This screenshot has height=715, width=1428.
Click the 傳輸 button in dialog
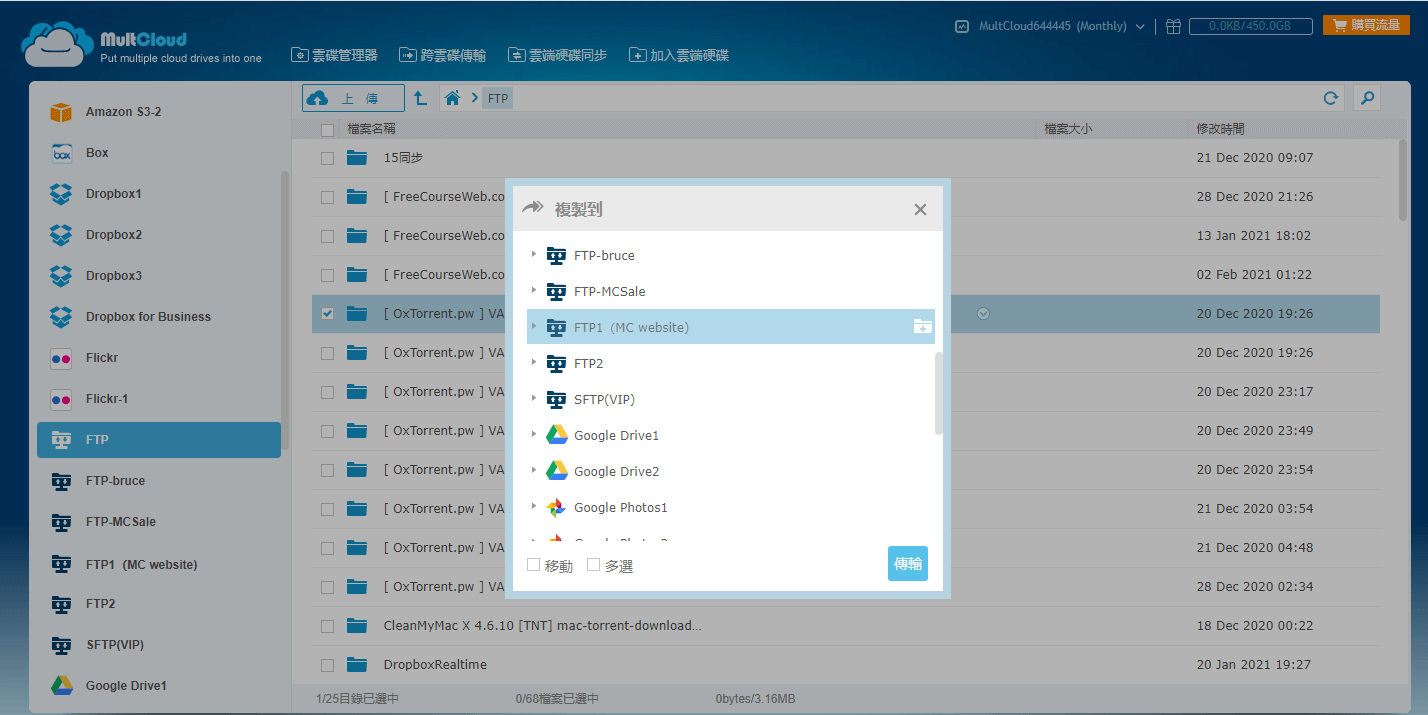click(908, 564)
